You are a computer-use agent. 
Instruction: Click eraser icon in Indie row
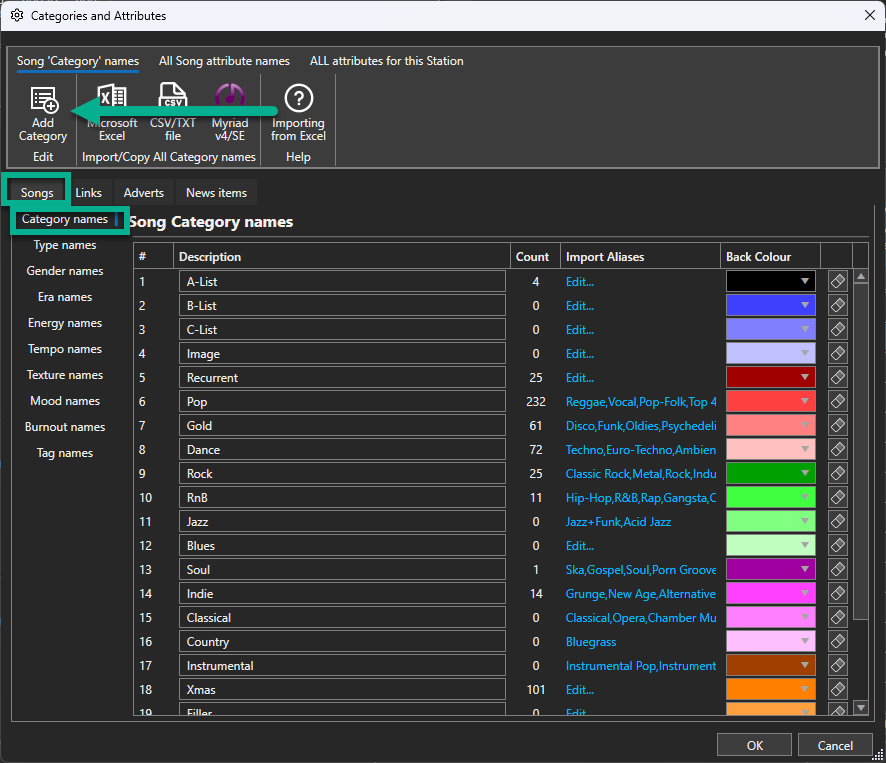(x=837, y=593)
